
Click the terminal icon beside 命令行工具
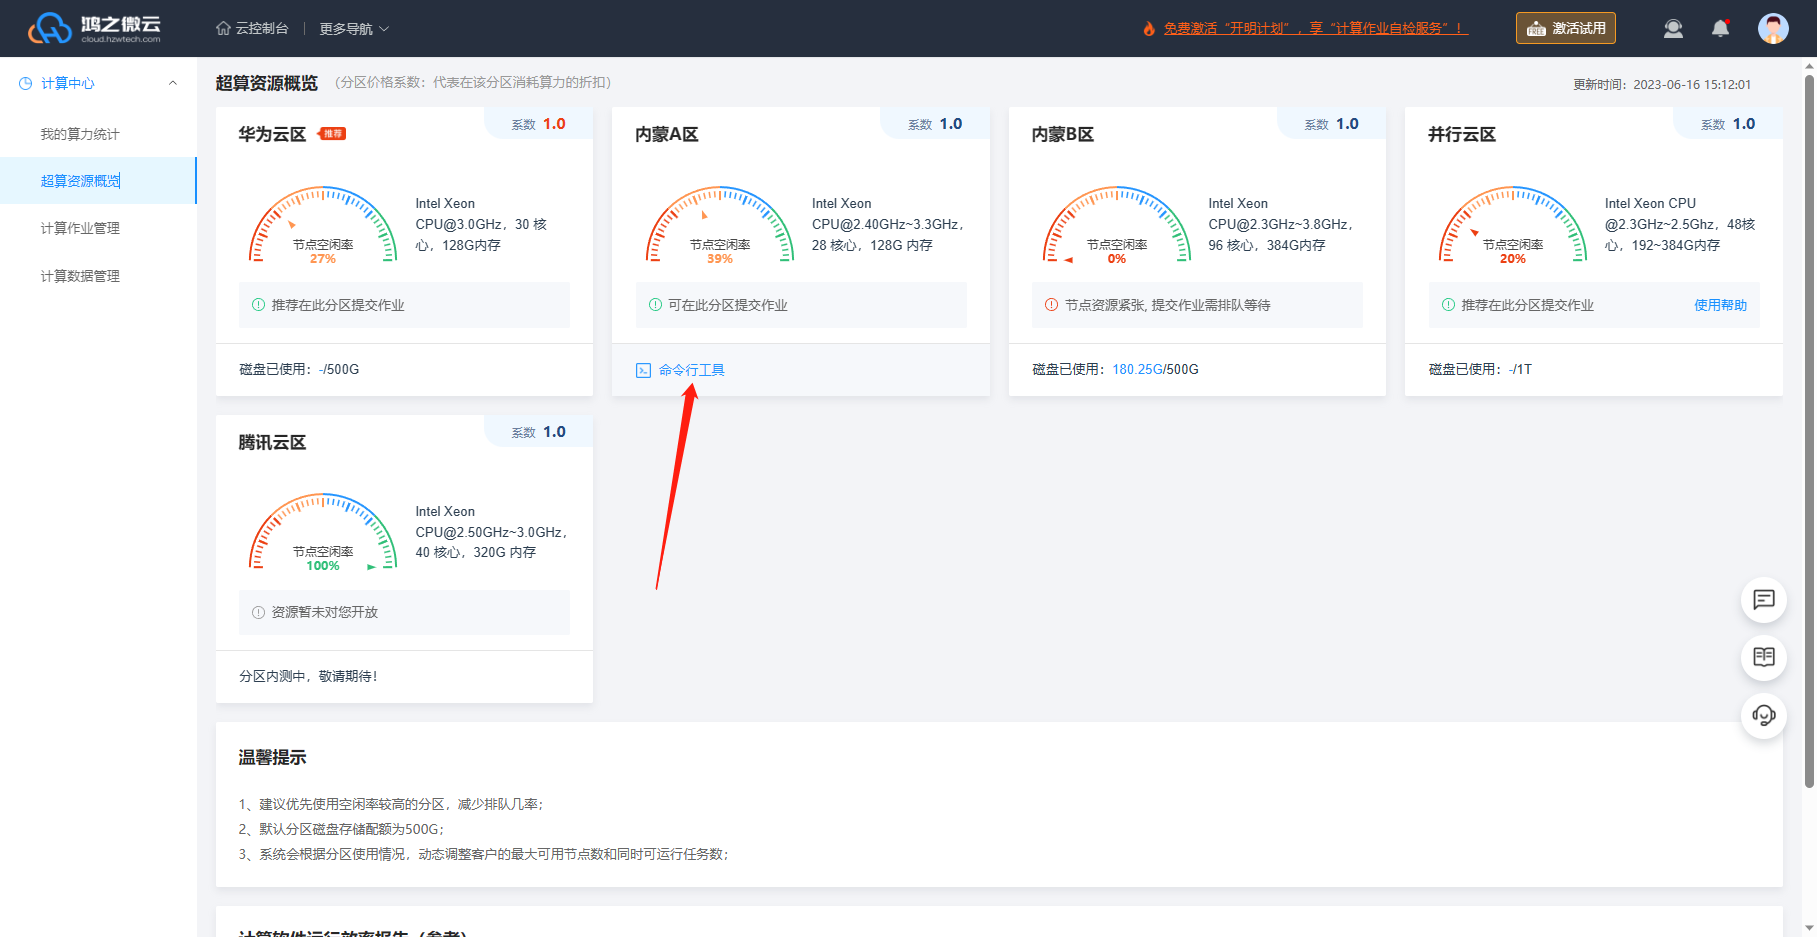pos(643,371)
